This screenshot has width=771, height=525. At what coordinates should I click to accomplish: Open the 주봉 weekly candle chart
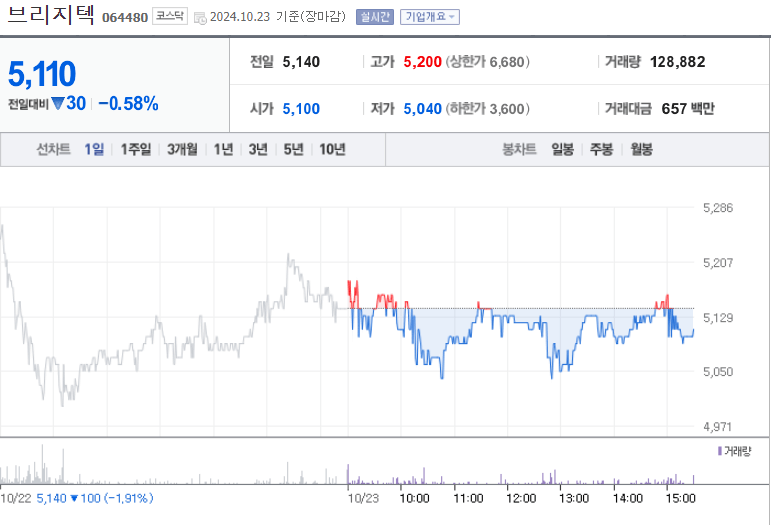[x=601, y=149]
